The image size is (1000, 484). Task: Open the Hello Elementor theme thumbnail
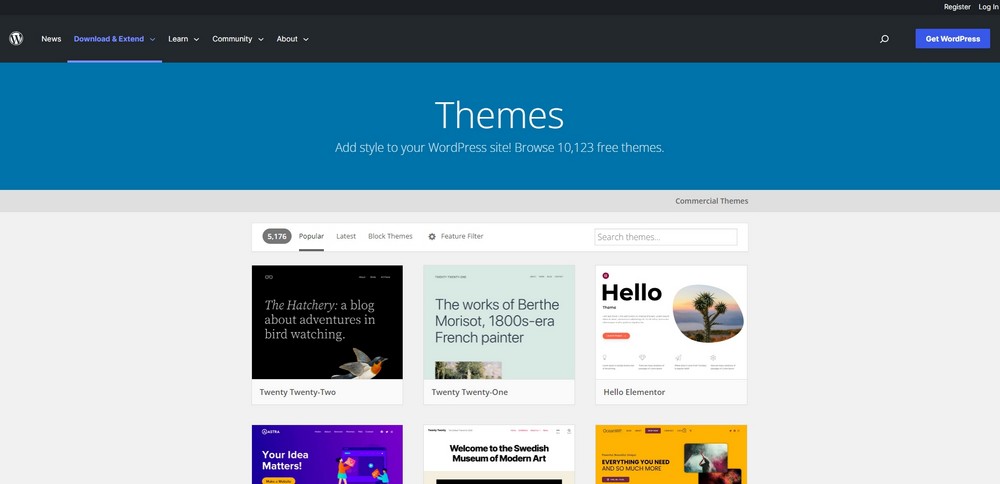coord(671,322)
